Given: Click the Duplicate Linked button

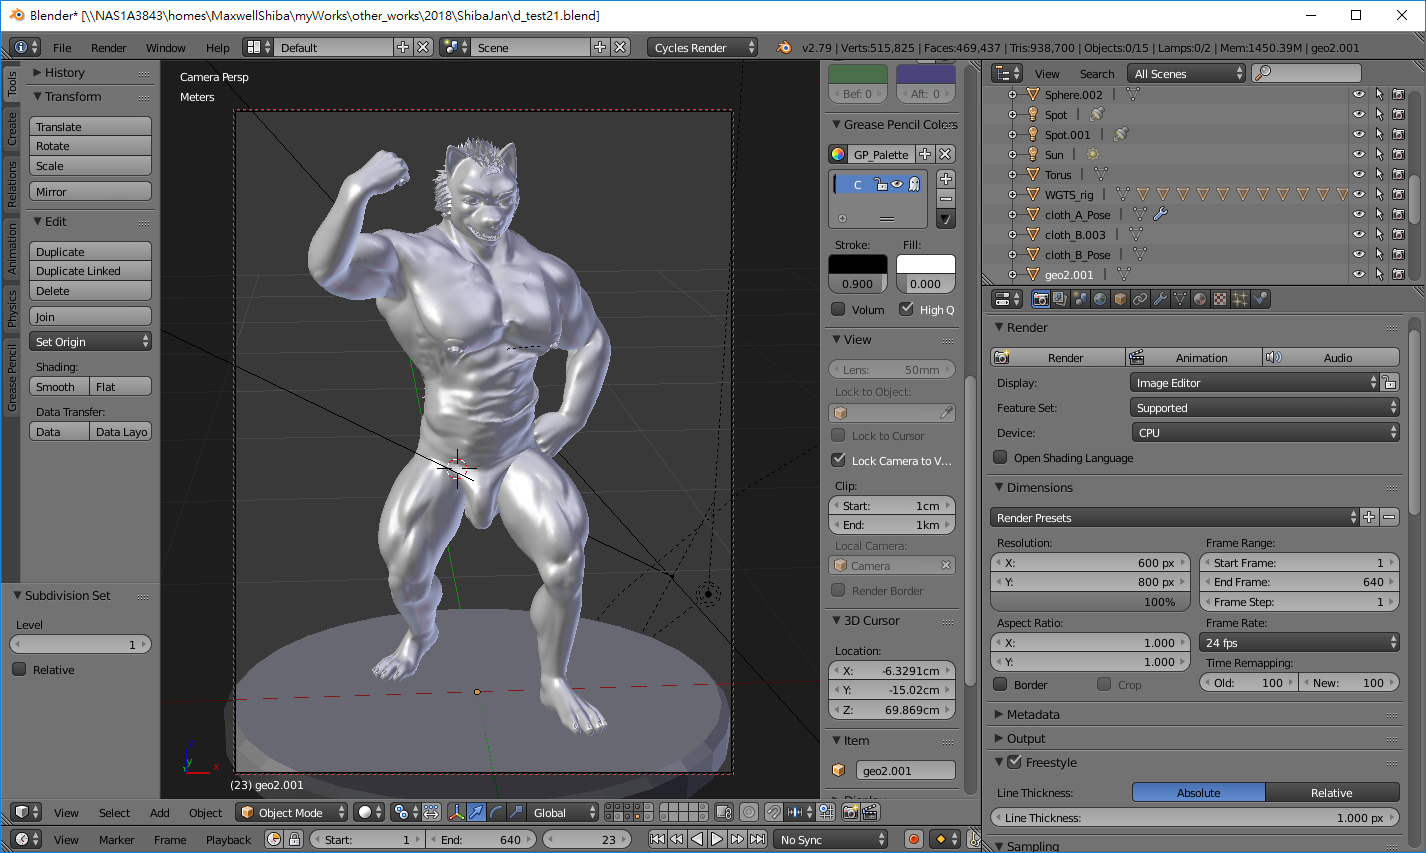Looking at the screenshot, I should [90, 271].
